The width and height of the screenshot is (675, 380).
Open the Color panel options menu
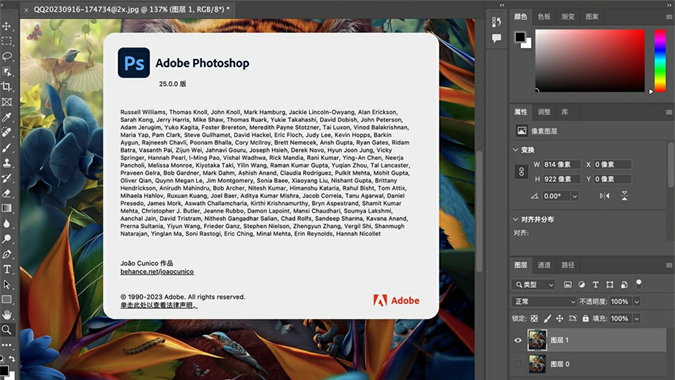pyautogui.click(x=669, y=17)
